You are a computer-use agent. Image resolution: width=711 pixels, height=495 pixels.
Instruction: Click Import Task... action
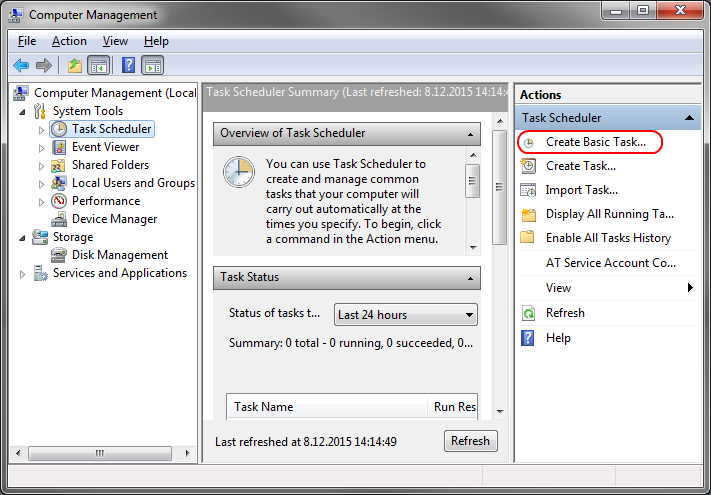tap(582, 190)
